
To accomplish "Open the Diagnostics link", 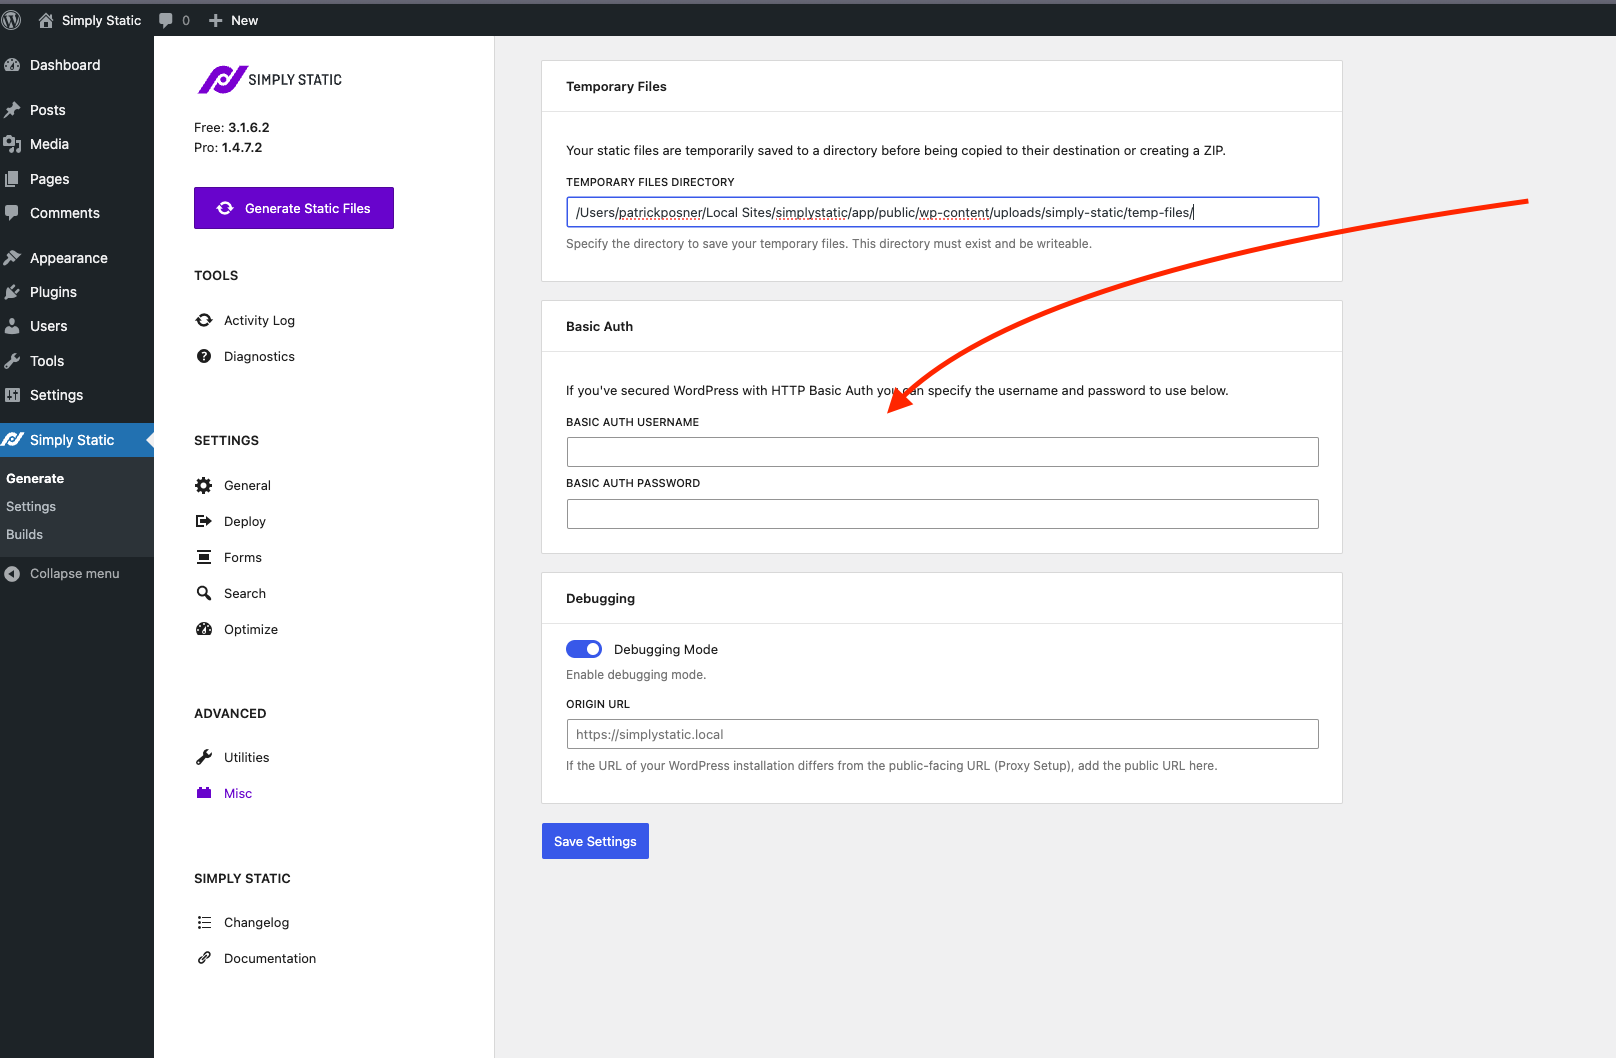I will pos(259,356).
